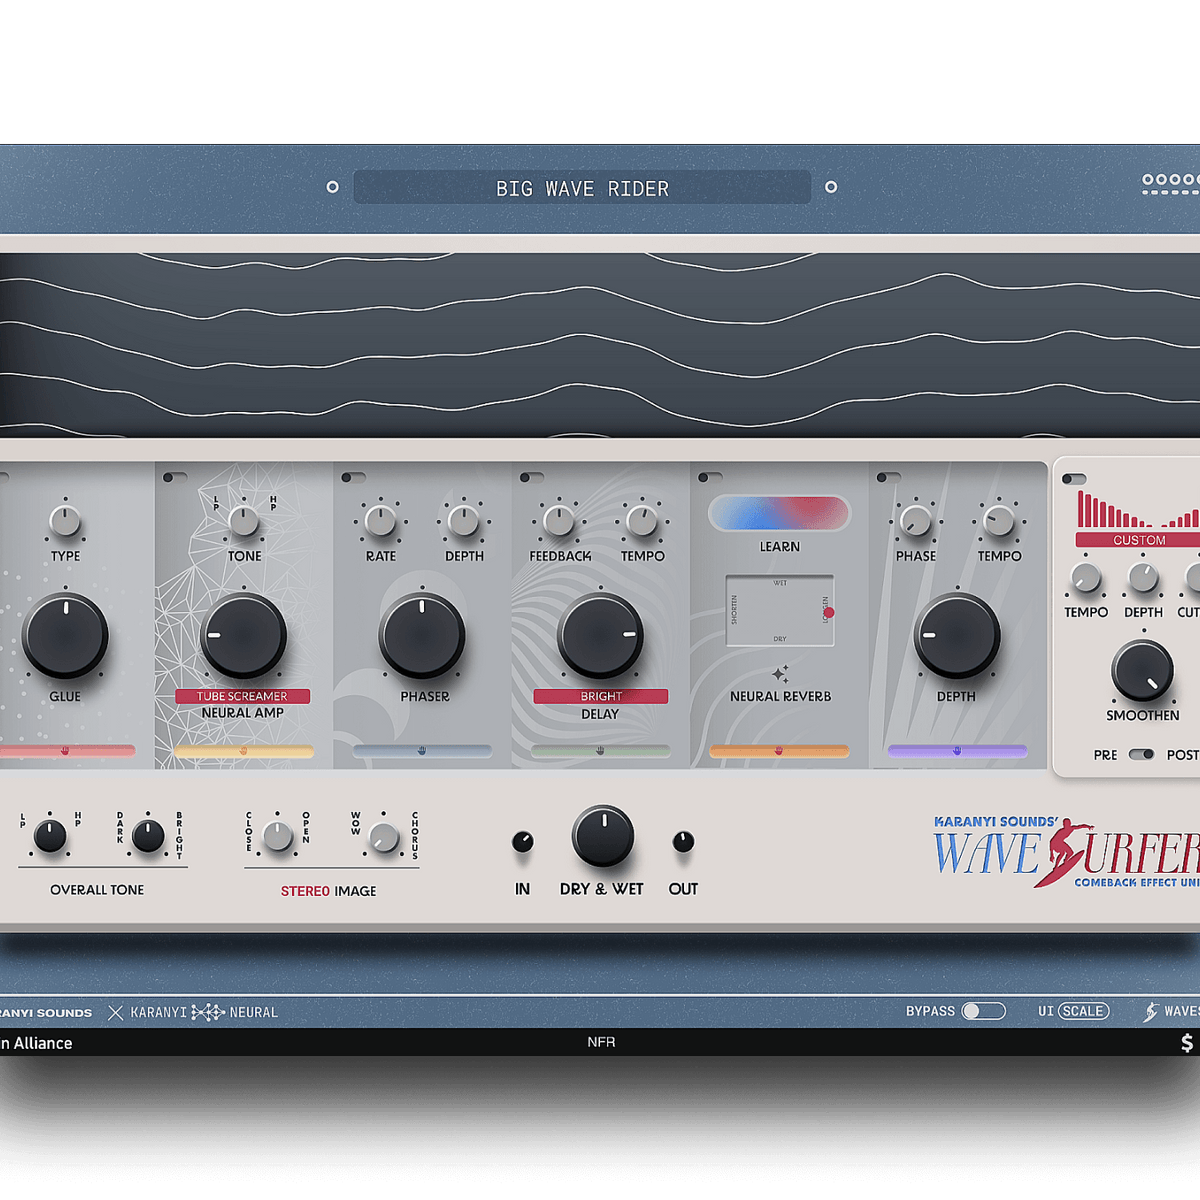
Task: Click the UI SCALE button
Action: [1082, 1011]
